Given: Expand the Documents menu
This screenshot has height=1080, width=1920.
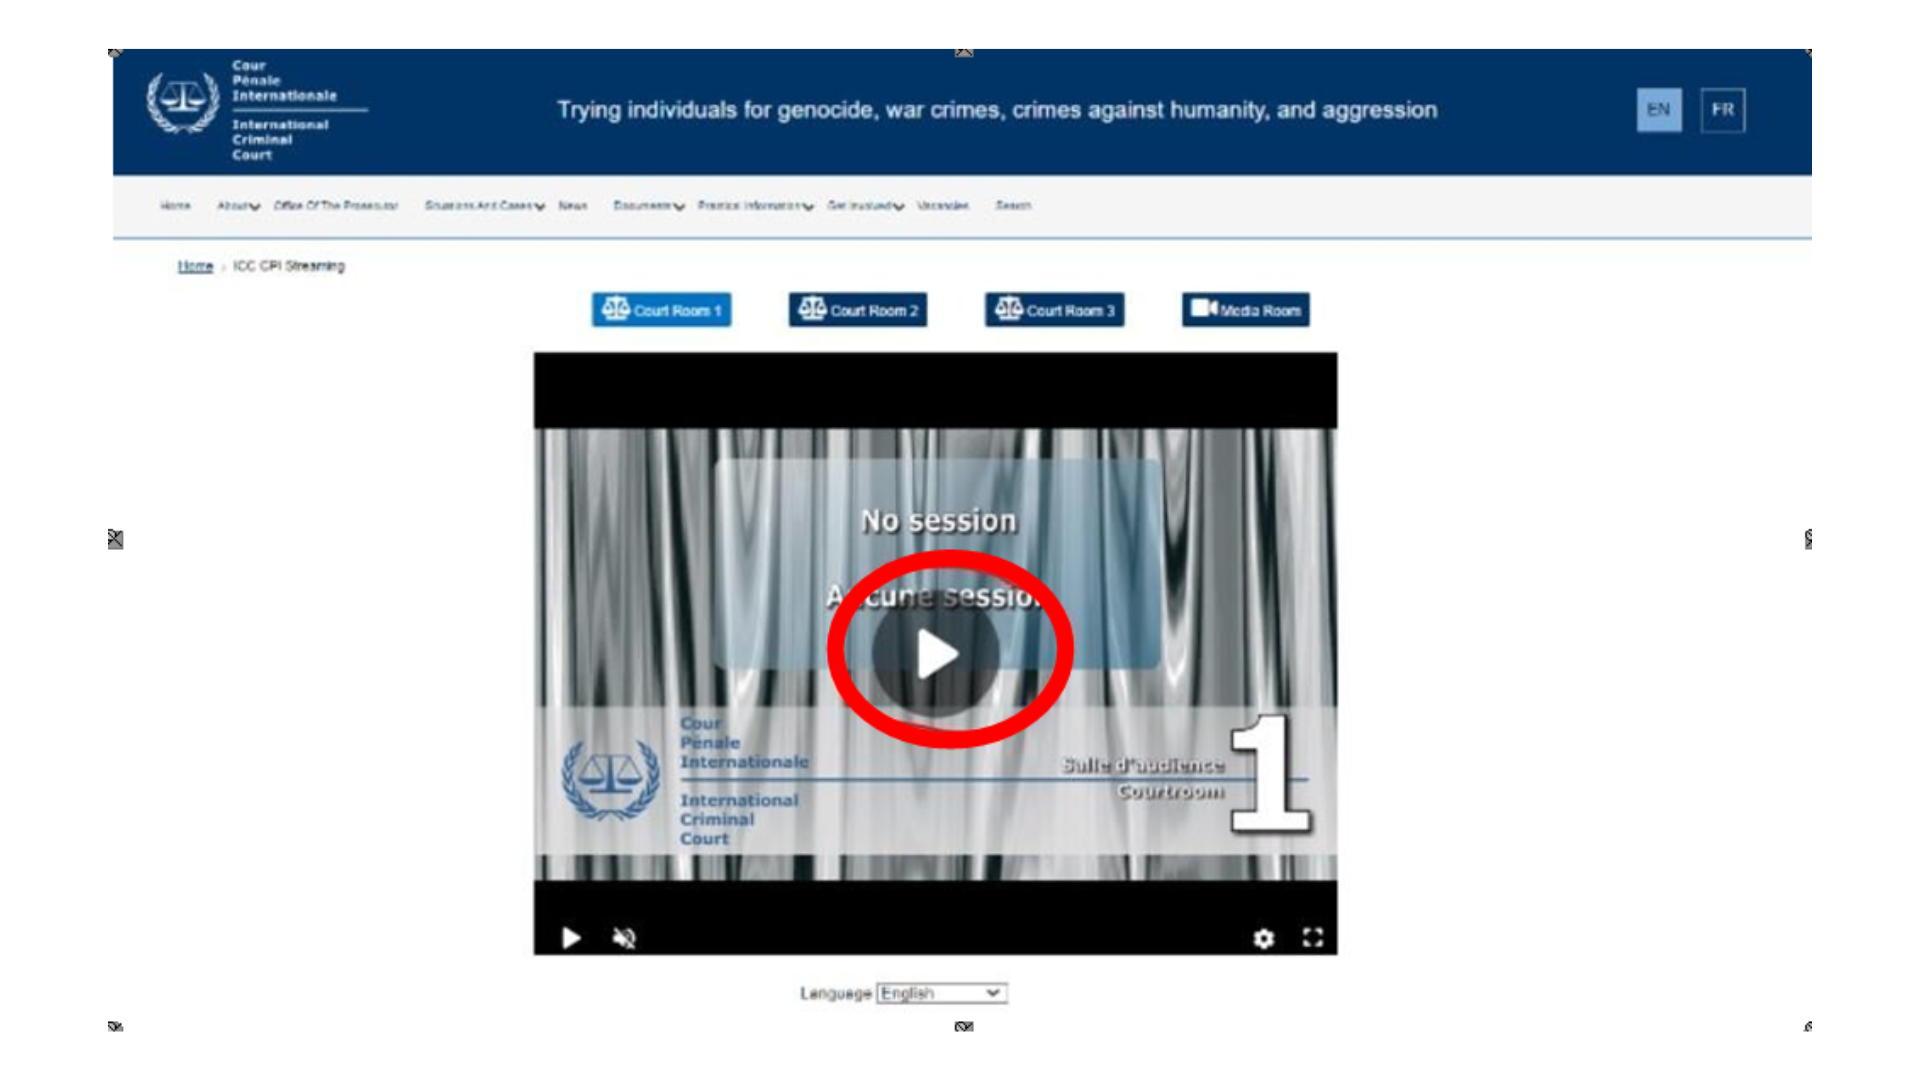Looking at the screenshot, I should pos(649,206).
